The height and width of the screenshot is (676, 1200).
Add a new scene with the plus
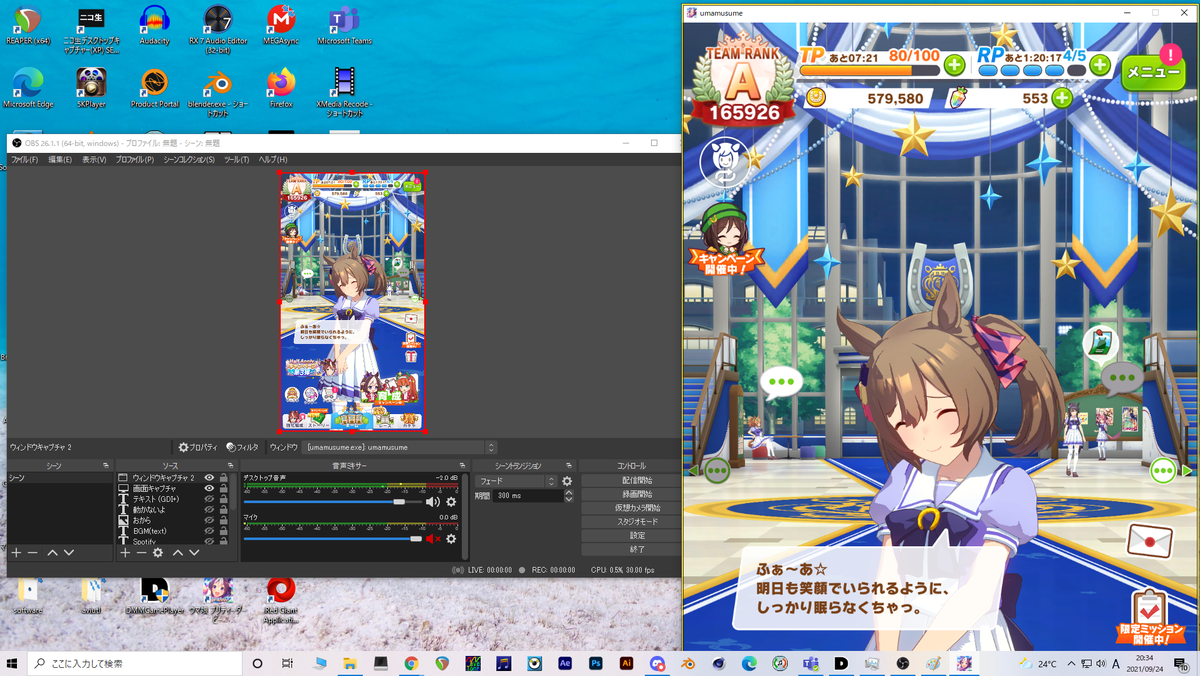click(16, 552)
